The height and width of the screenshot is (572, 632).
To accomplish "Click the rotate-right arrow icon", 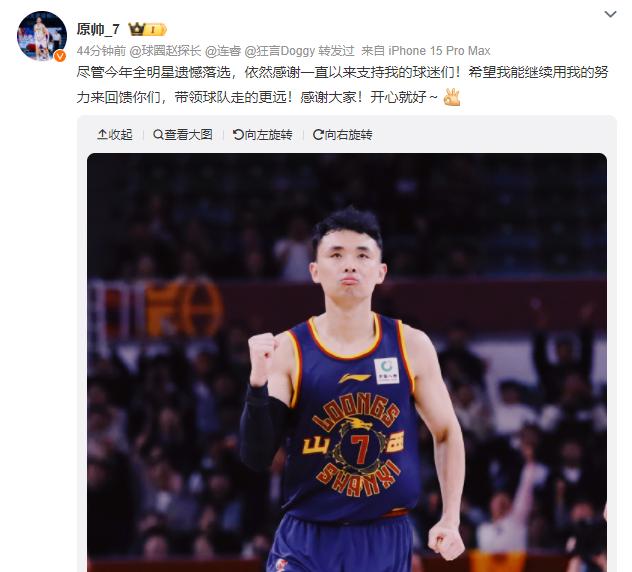I will pyautogui.click(x=318, y=135).
